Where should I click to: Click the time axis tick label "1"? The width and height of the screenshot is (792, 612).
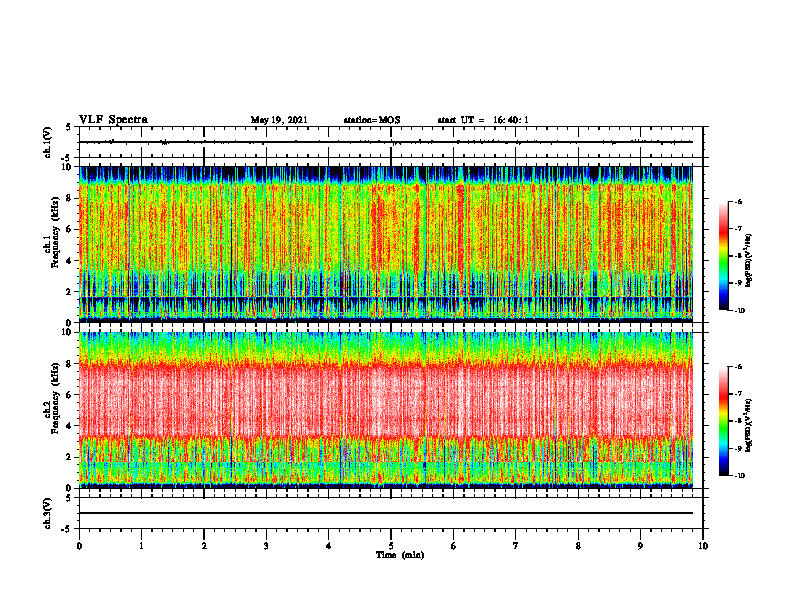coord(141,546)
